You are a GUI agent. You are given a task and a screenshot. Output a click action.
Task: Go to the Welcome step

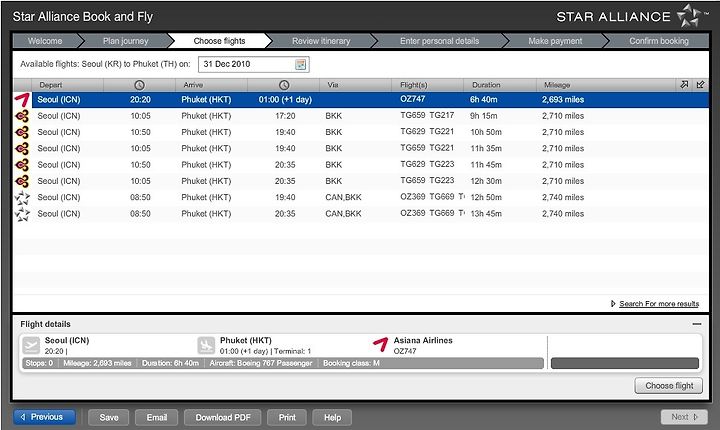pyautogui.click(x=45, y=41)
